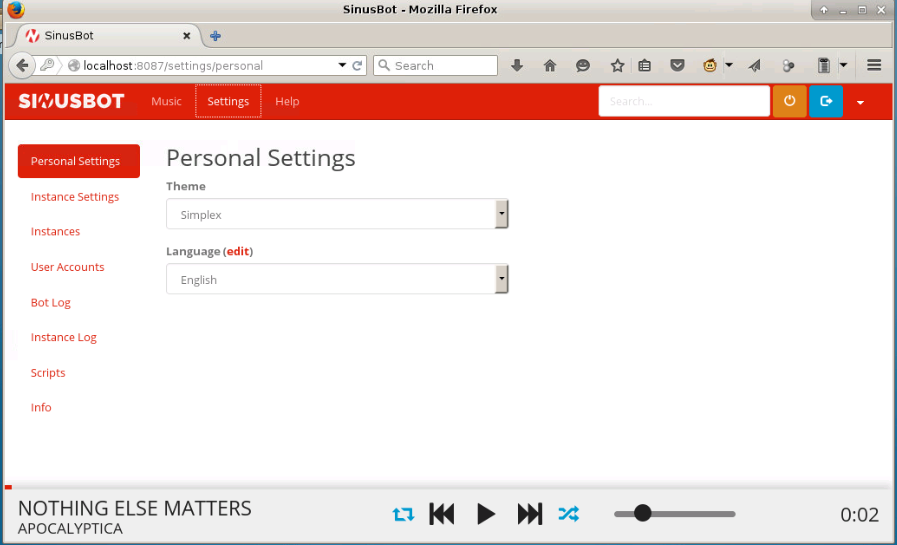Screen dimensions: 897x545
Task: Open the Instances page
Action: click(55, 232)
